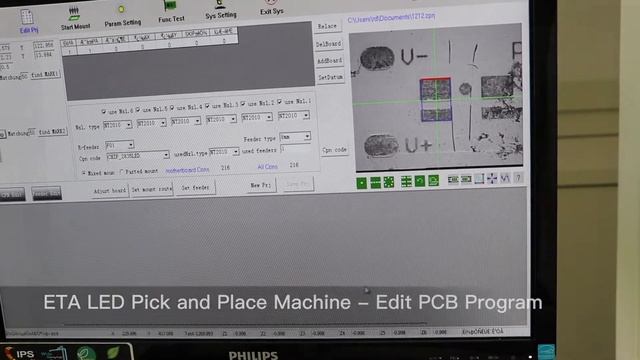
Task: Click the question mark help icon
Action: pos(518,178)
